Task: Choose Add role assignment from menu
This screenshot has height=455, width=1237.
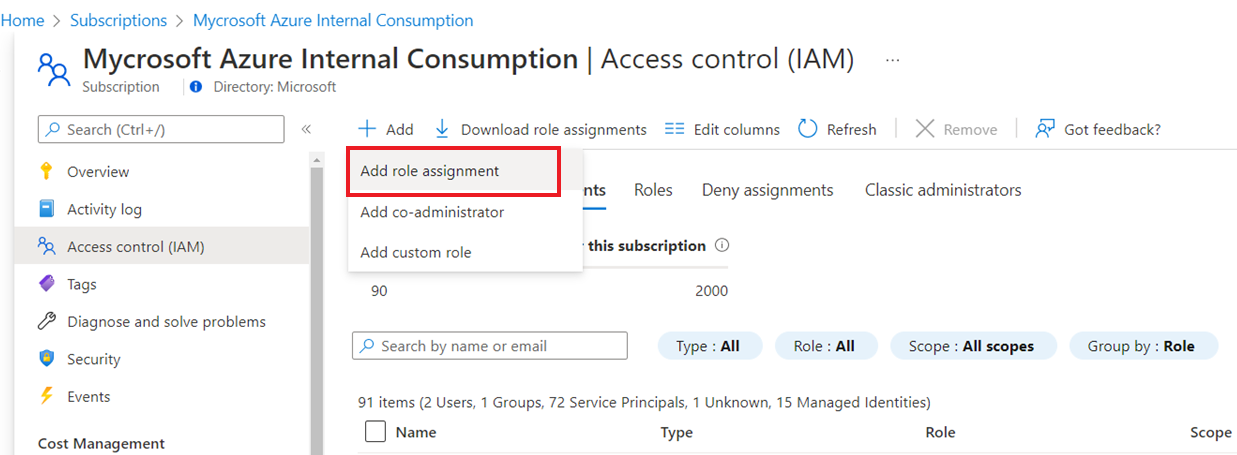Action: (430, 171)
